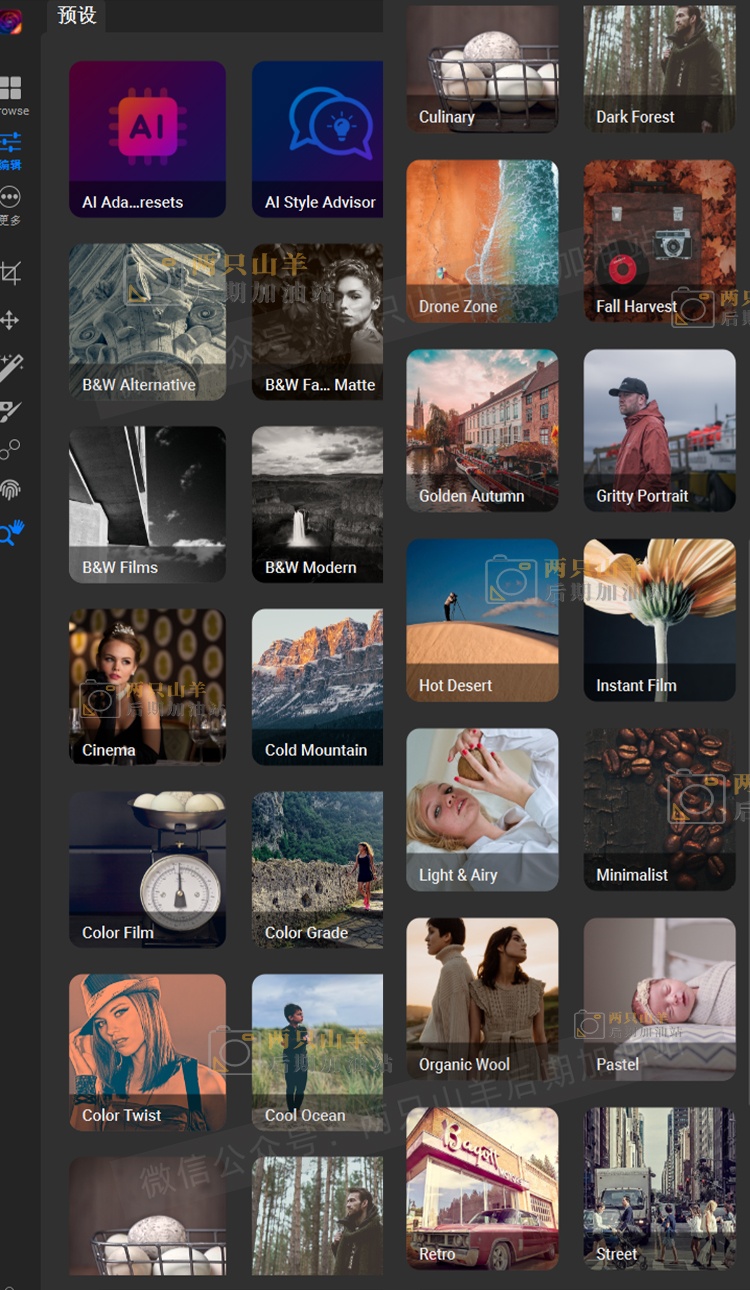Open the 预设 presets tab
Image resolution: width=750 pixels, height=1290 pixels.
(x=77, y=16)
